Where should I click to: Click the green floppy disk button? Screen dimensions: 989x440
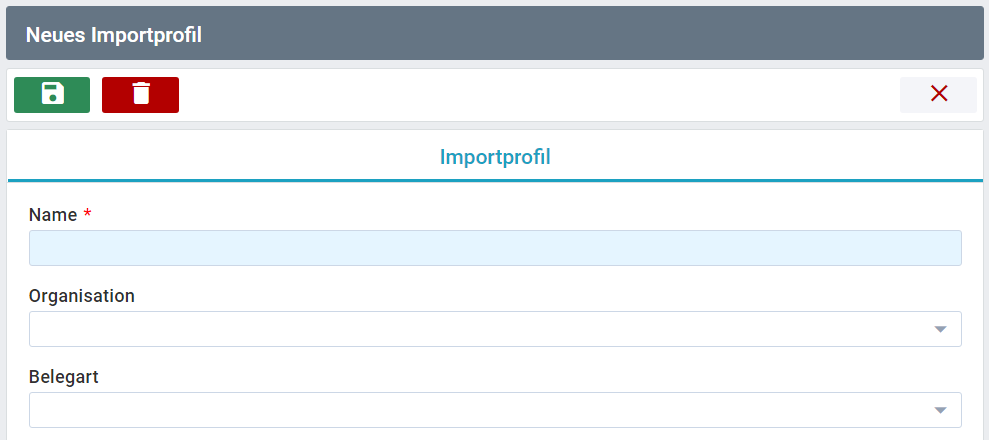pyautogui.click(x=52, y=95)
